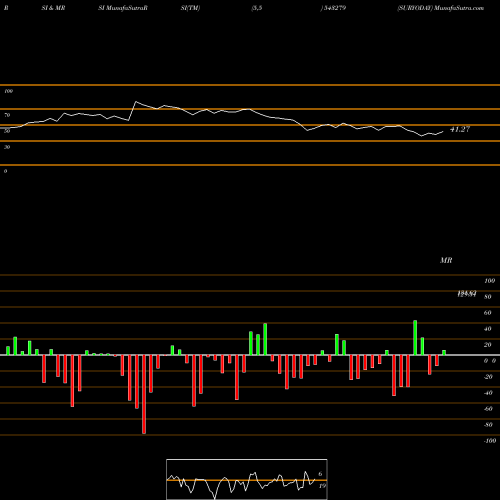This screenshot has height=500, width=500.
Task: Click the 70 level label on RSI axis
Action: [x=7, y=115]
